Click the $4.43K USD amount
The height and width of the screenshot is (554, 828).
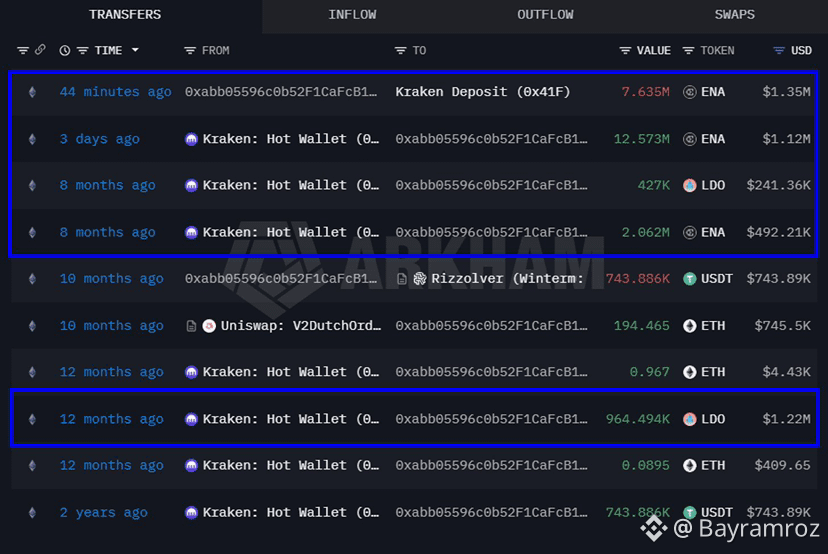(786, 372)
